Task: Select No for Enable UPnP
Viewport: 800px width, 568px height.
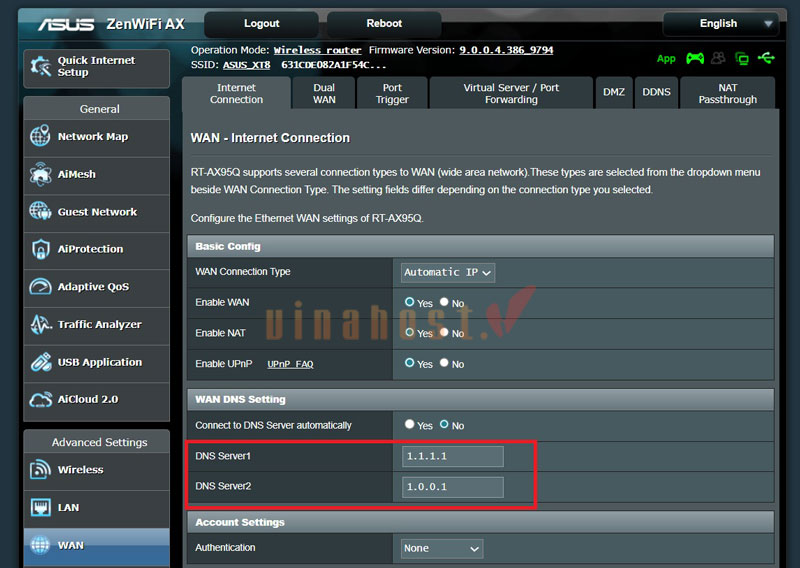Action: coord(444,364)
